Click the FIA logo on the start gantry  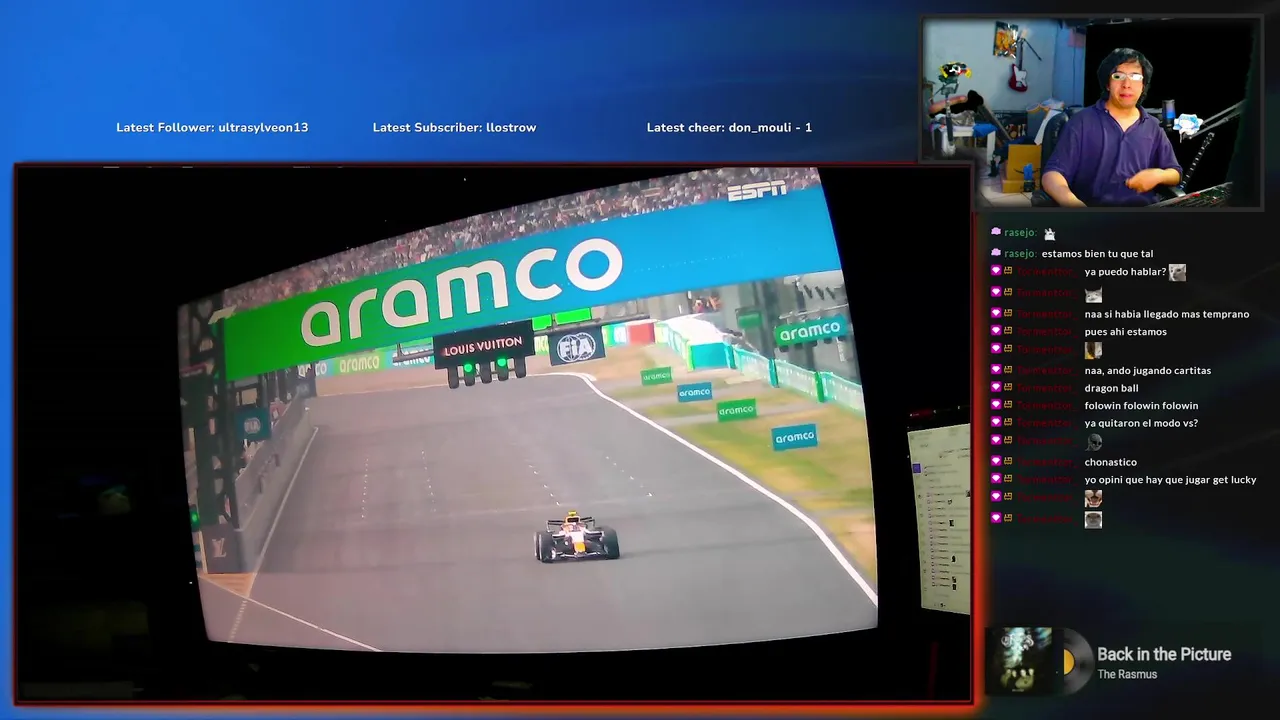pos(576,346)
